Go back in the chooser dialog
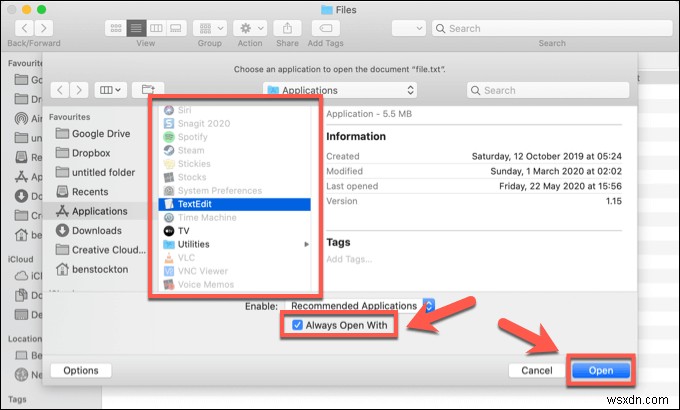Image resolution: width=680 pixels, height=410 pixels. click(60, 90)
